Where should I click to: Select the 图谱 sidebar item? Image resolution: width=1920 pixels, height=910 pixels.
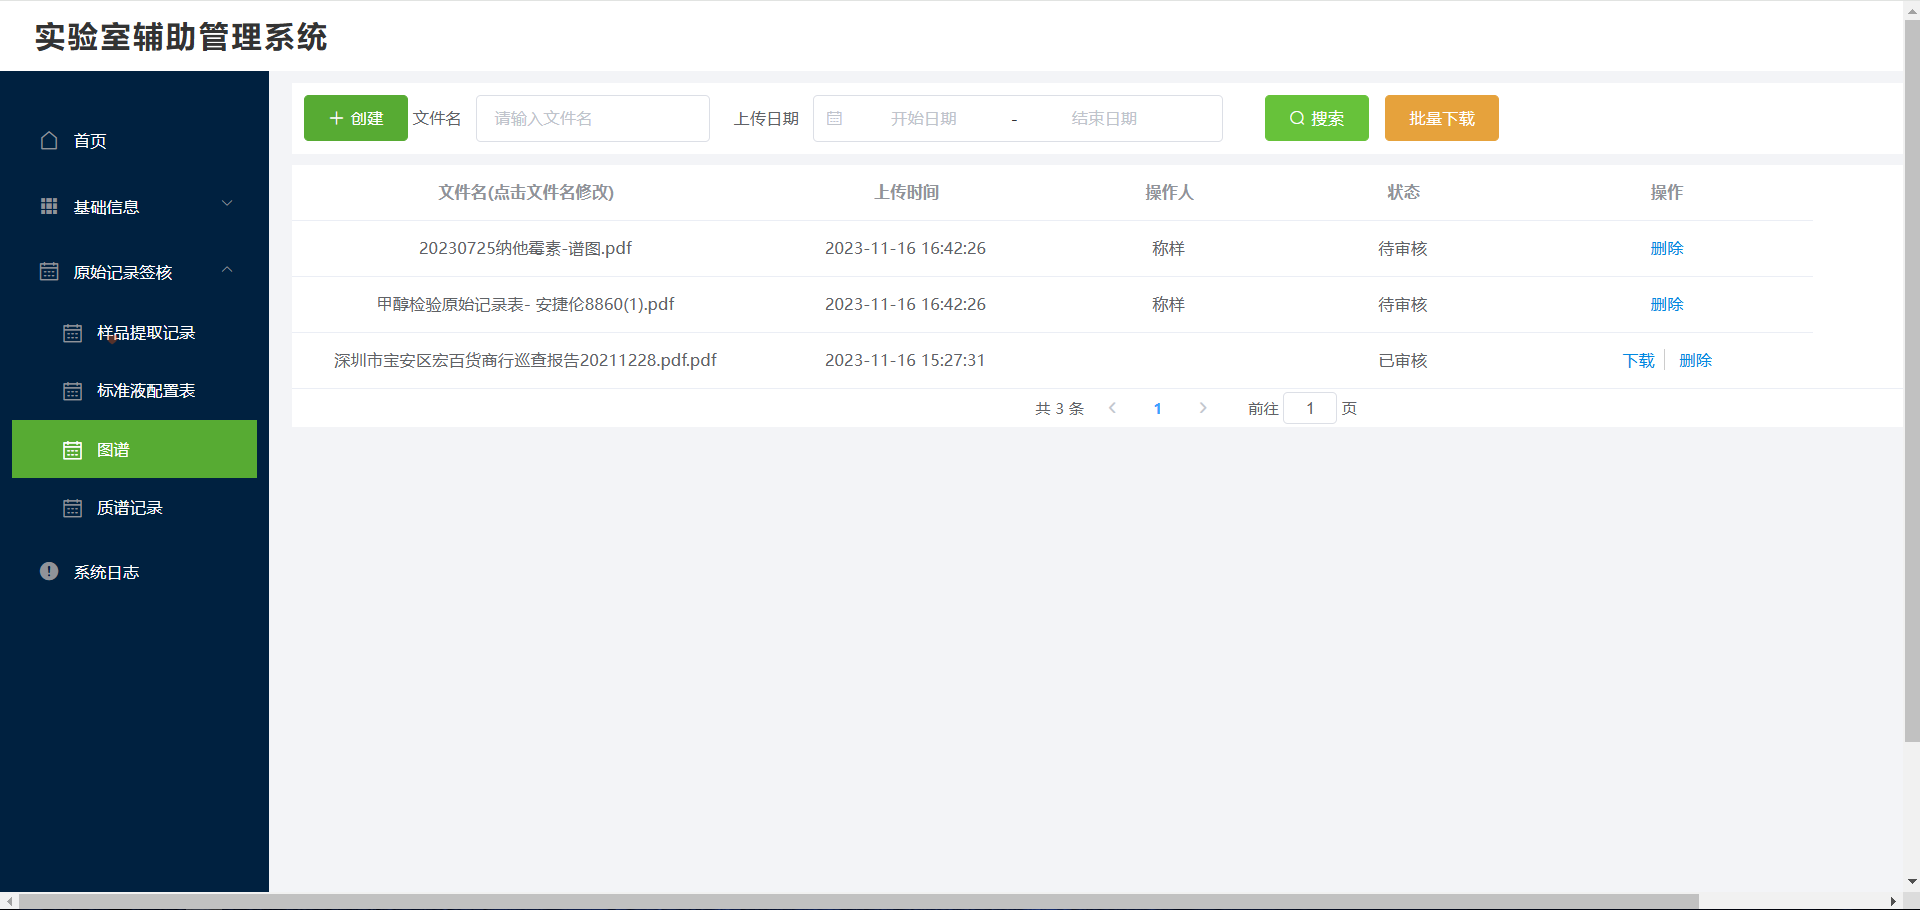tap(134, 449)
